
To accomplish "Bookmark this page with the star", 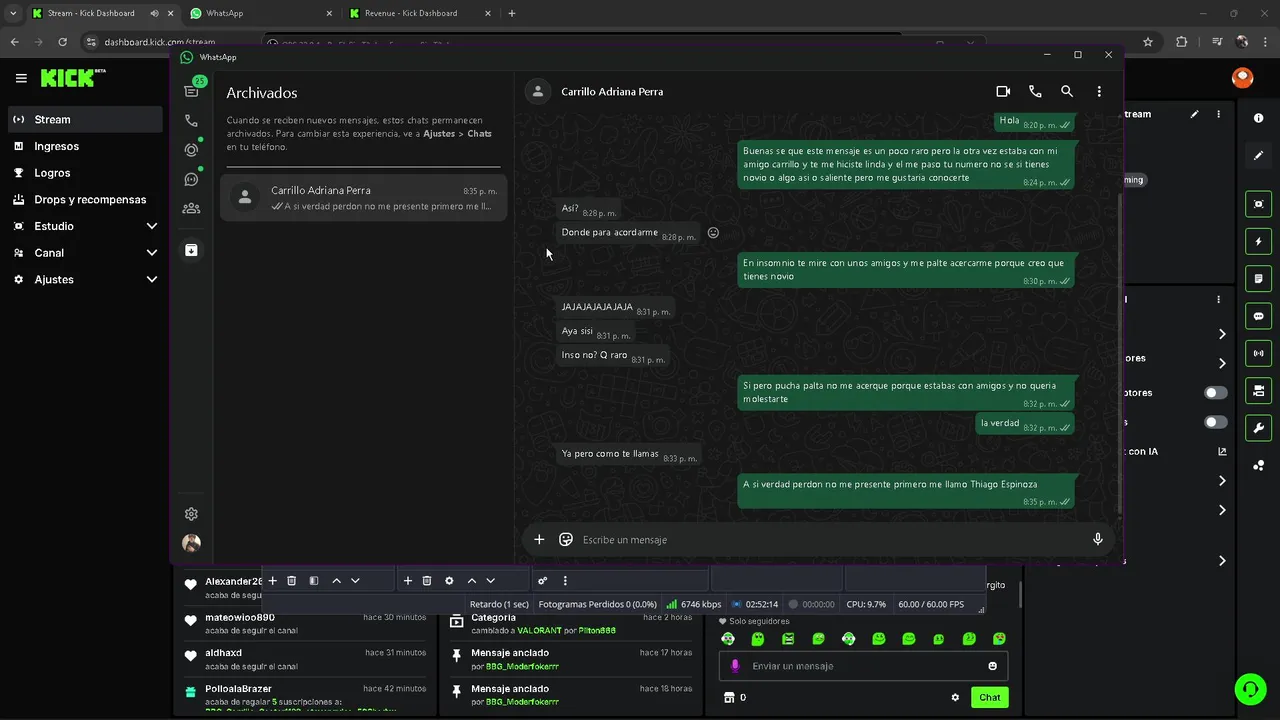I will coord(1148,42).
